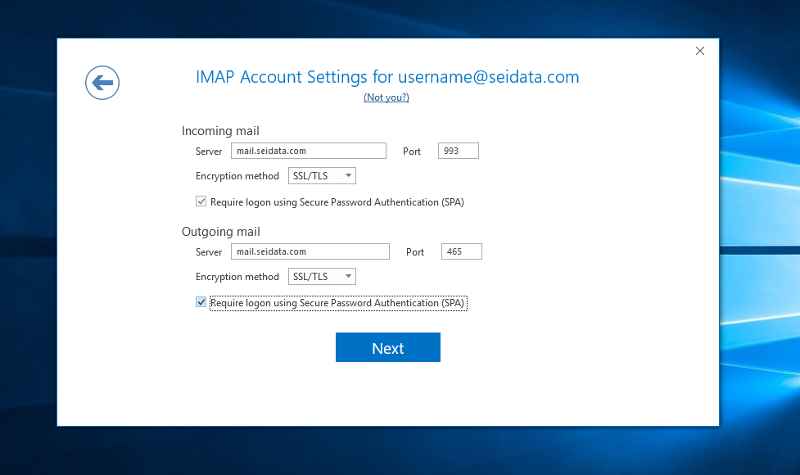Image resolution: width=800 pixels, height=475 pixels.
Task: Uncheck the outgoing mail SPA checkbox
Action: [201, 302]
